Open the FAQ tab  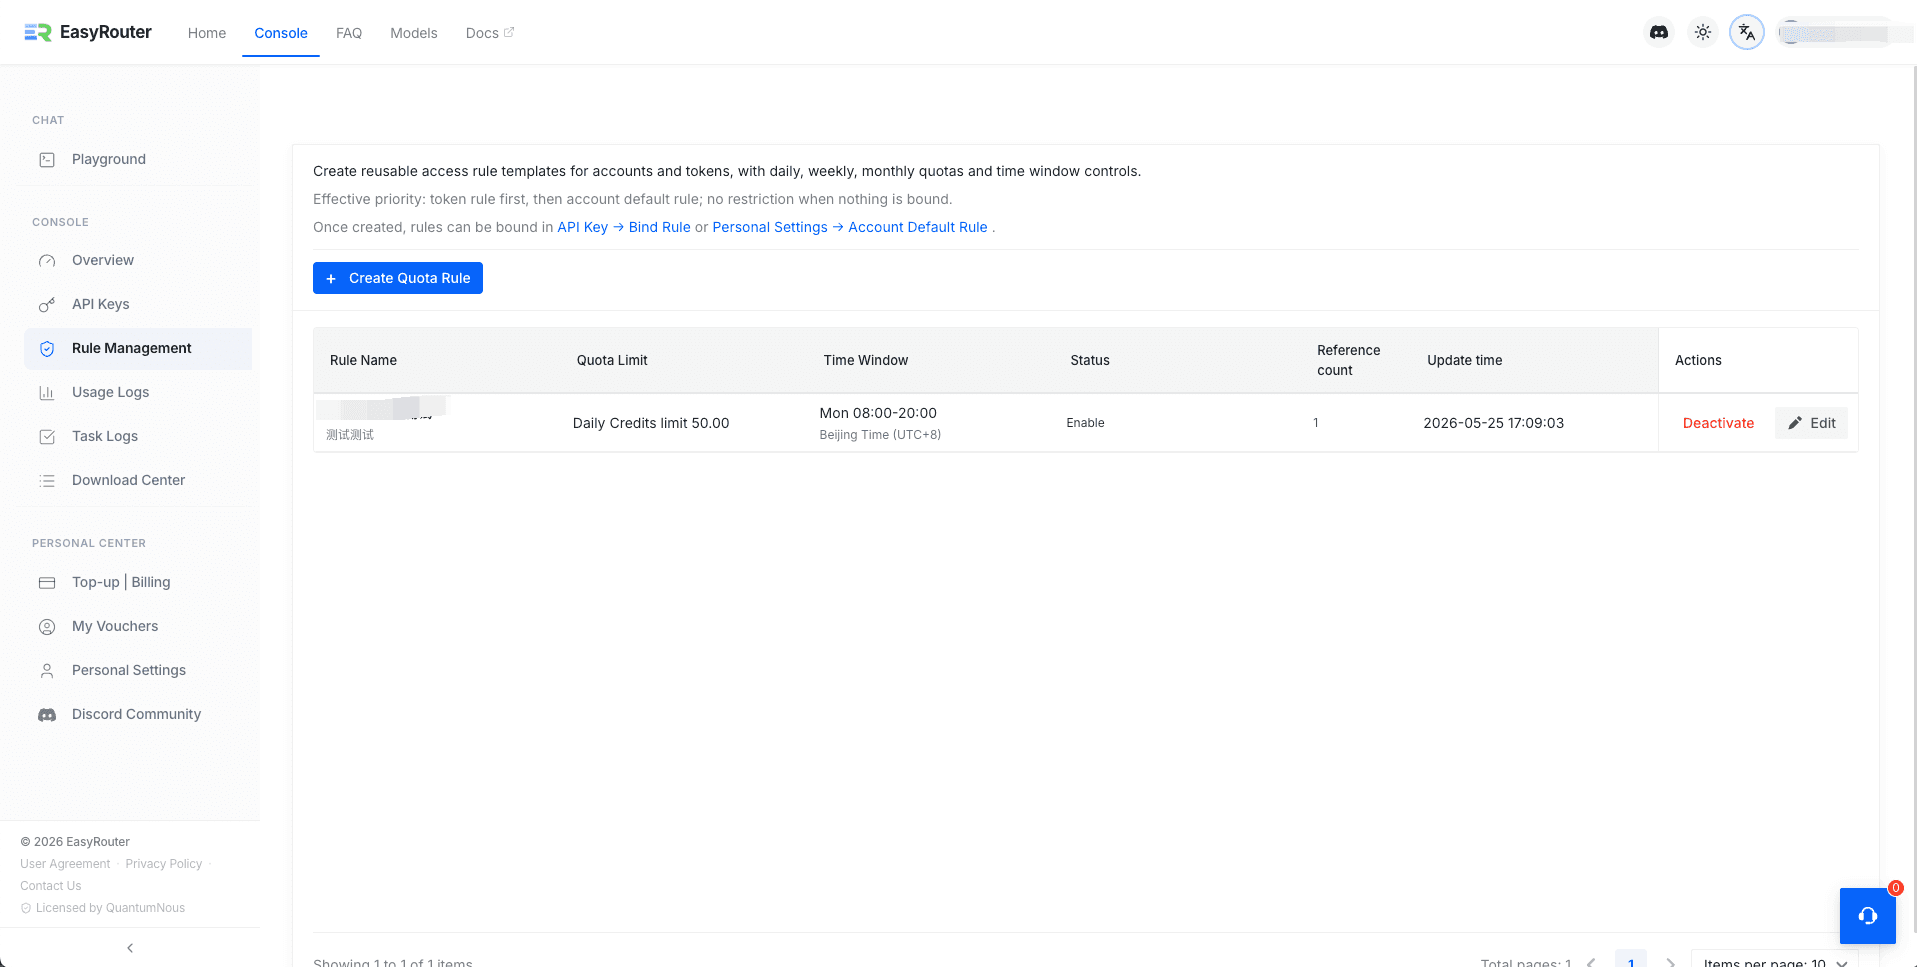tap(349, 33)
